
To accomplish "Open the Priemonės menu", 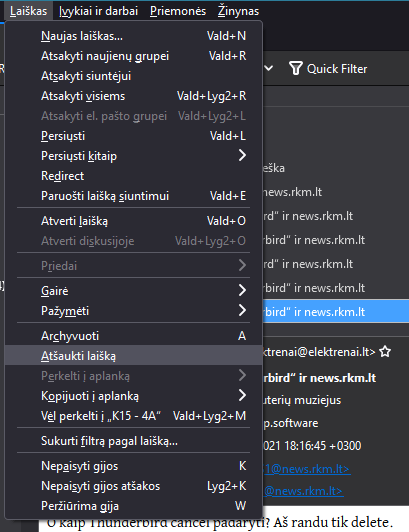I will (x=178, y=11).
